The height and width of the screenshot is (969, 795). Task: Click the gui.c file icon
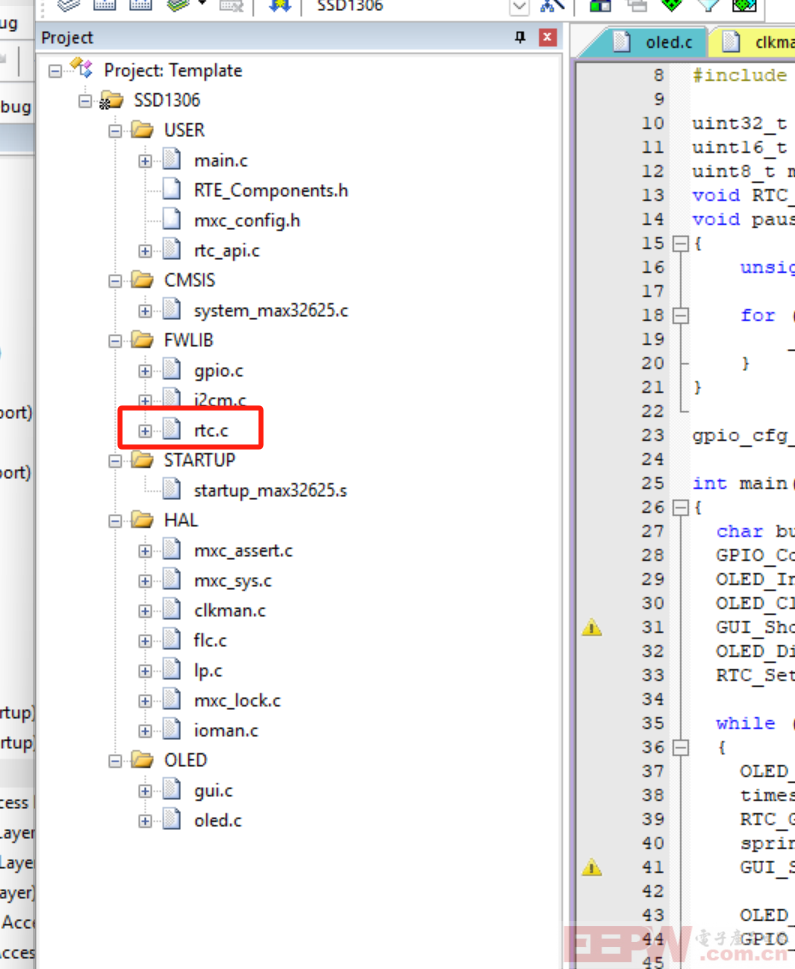(x=172, y=789)
